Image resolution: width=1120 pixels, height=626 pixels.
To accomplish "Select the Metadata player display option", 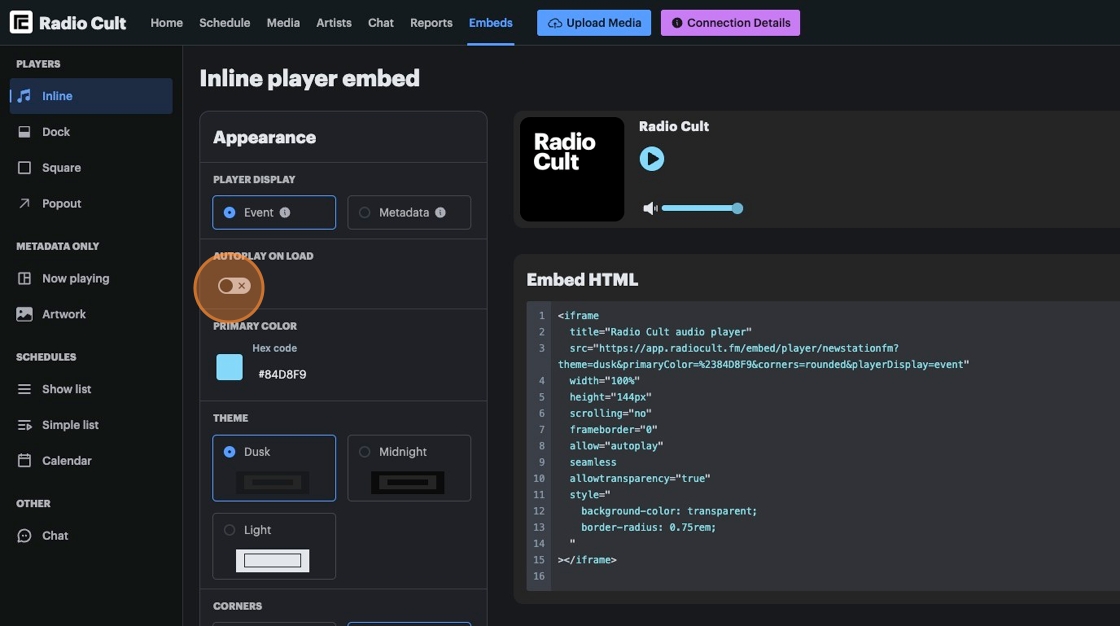I will coord(409,212).
